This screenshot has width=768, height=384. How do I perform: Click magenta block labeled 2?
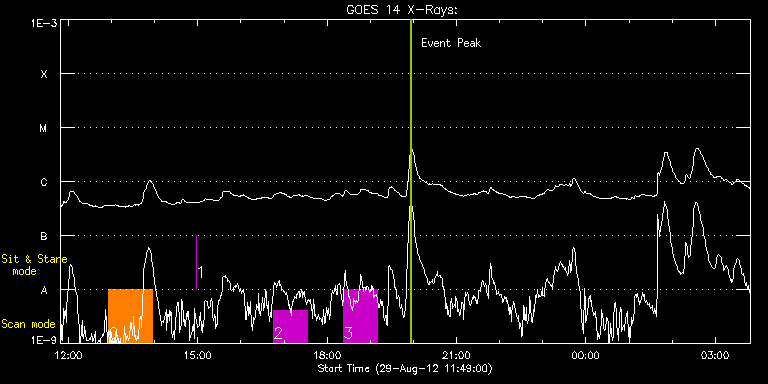[x=290, y=326]
